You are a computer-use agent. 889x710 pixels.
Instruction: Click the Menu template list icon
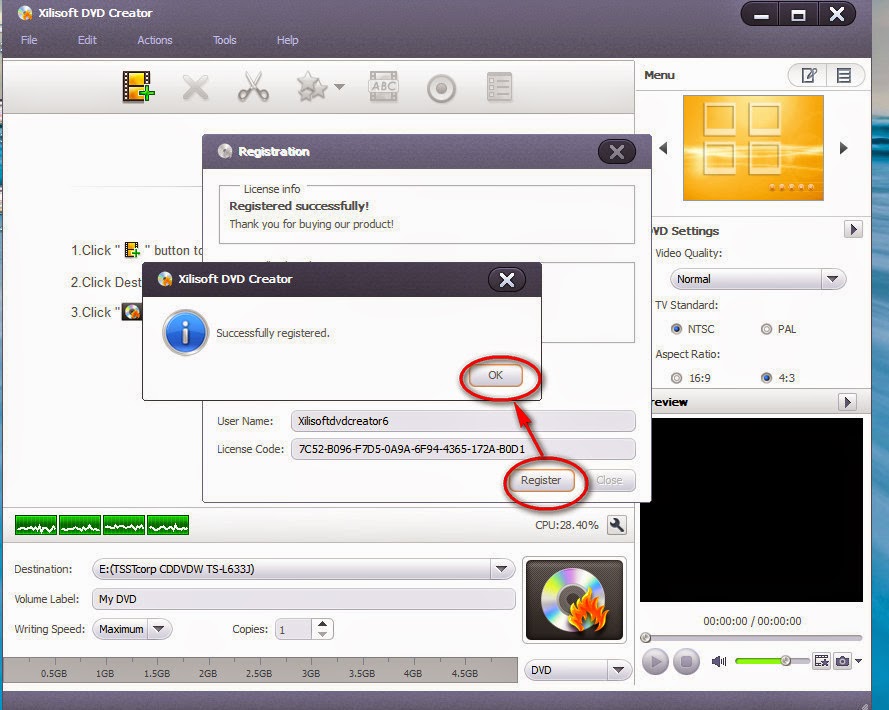844,75
